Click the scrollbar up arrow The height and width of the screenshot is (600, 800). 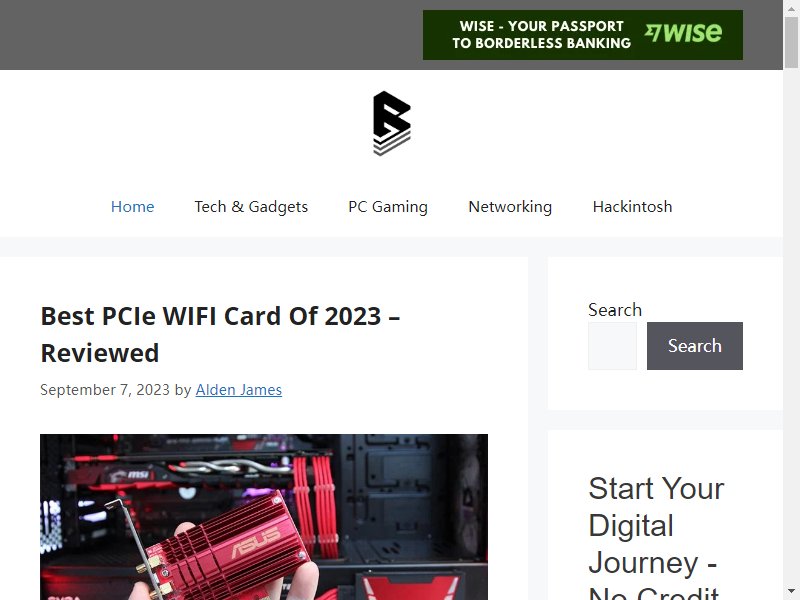(791, 8)
